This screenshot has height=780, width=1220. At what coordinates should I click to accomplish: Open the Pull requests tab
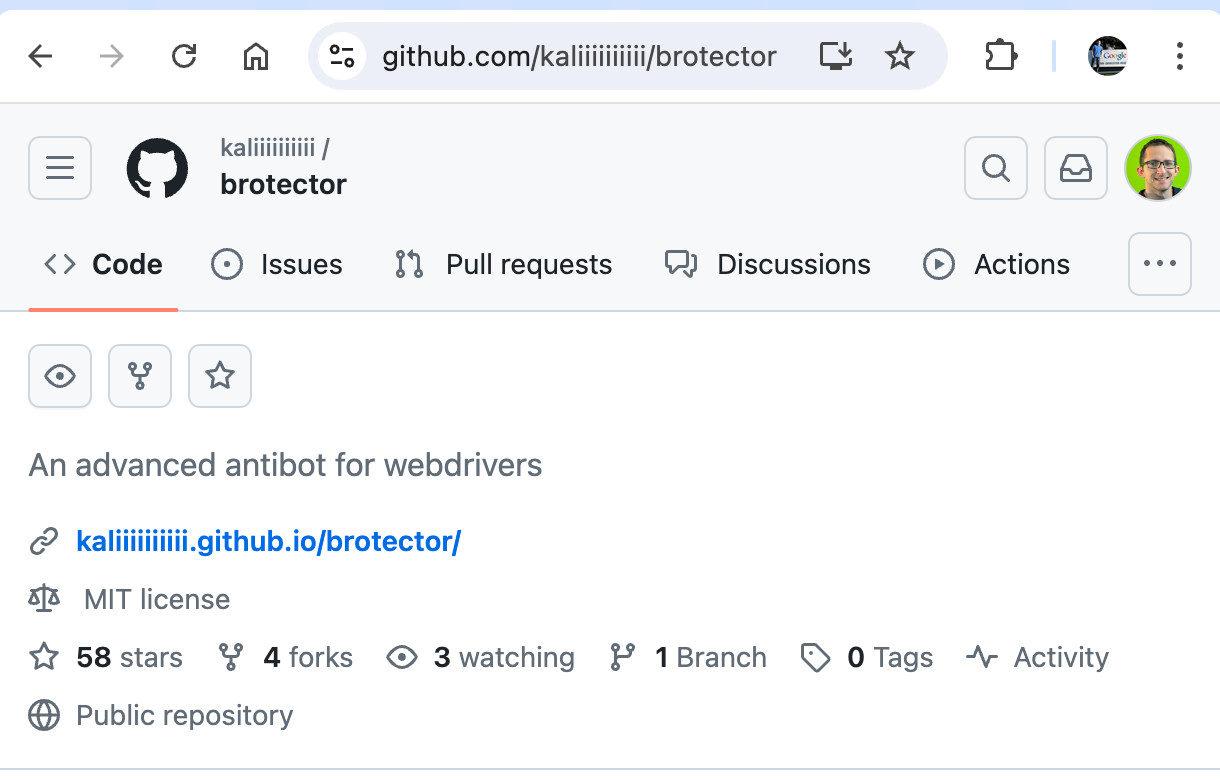[x=503, y=264]
